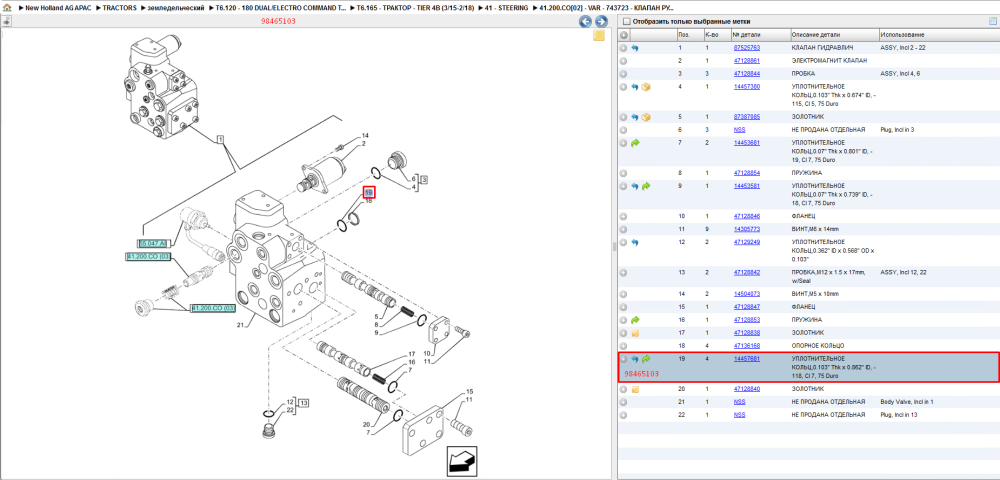Add part 87525763 using its plus icon
This screenshot has height=480, width=1000.
624,48
